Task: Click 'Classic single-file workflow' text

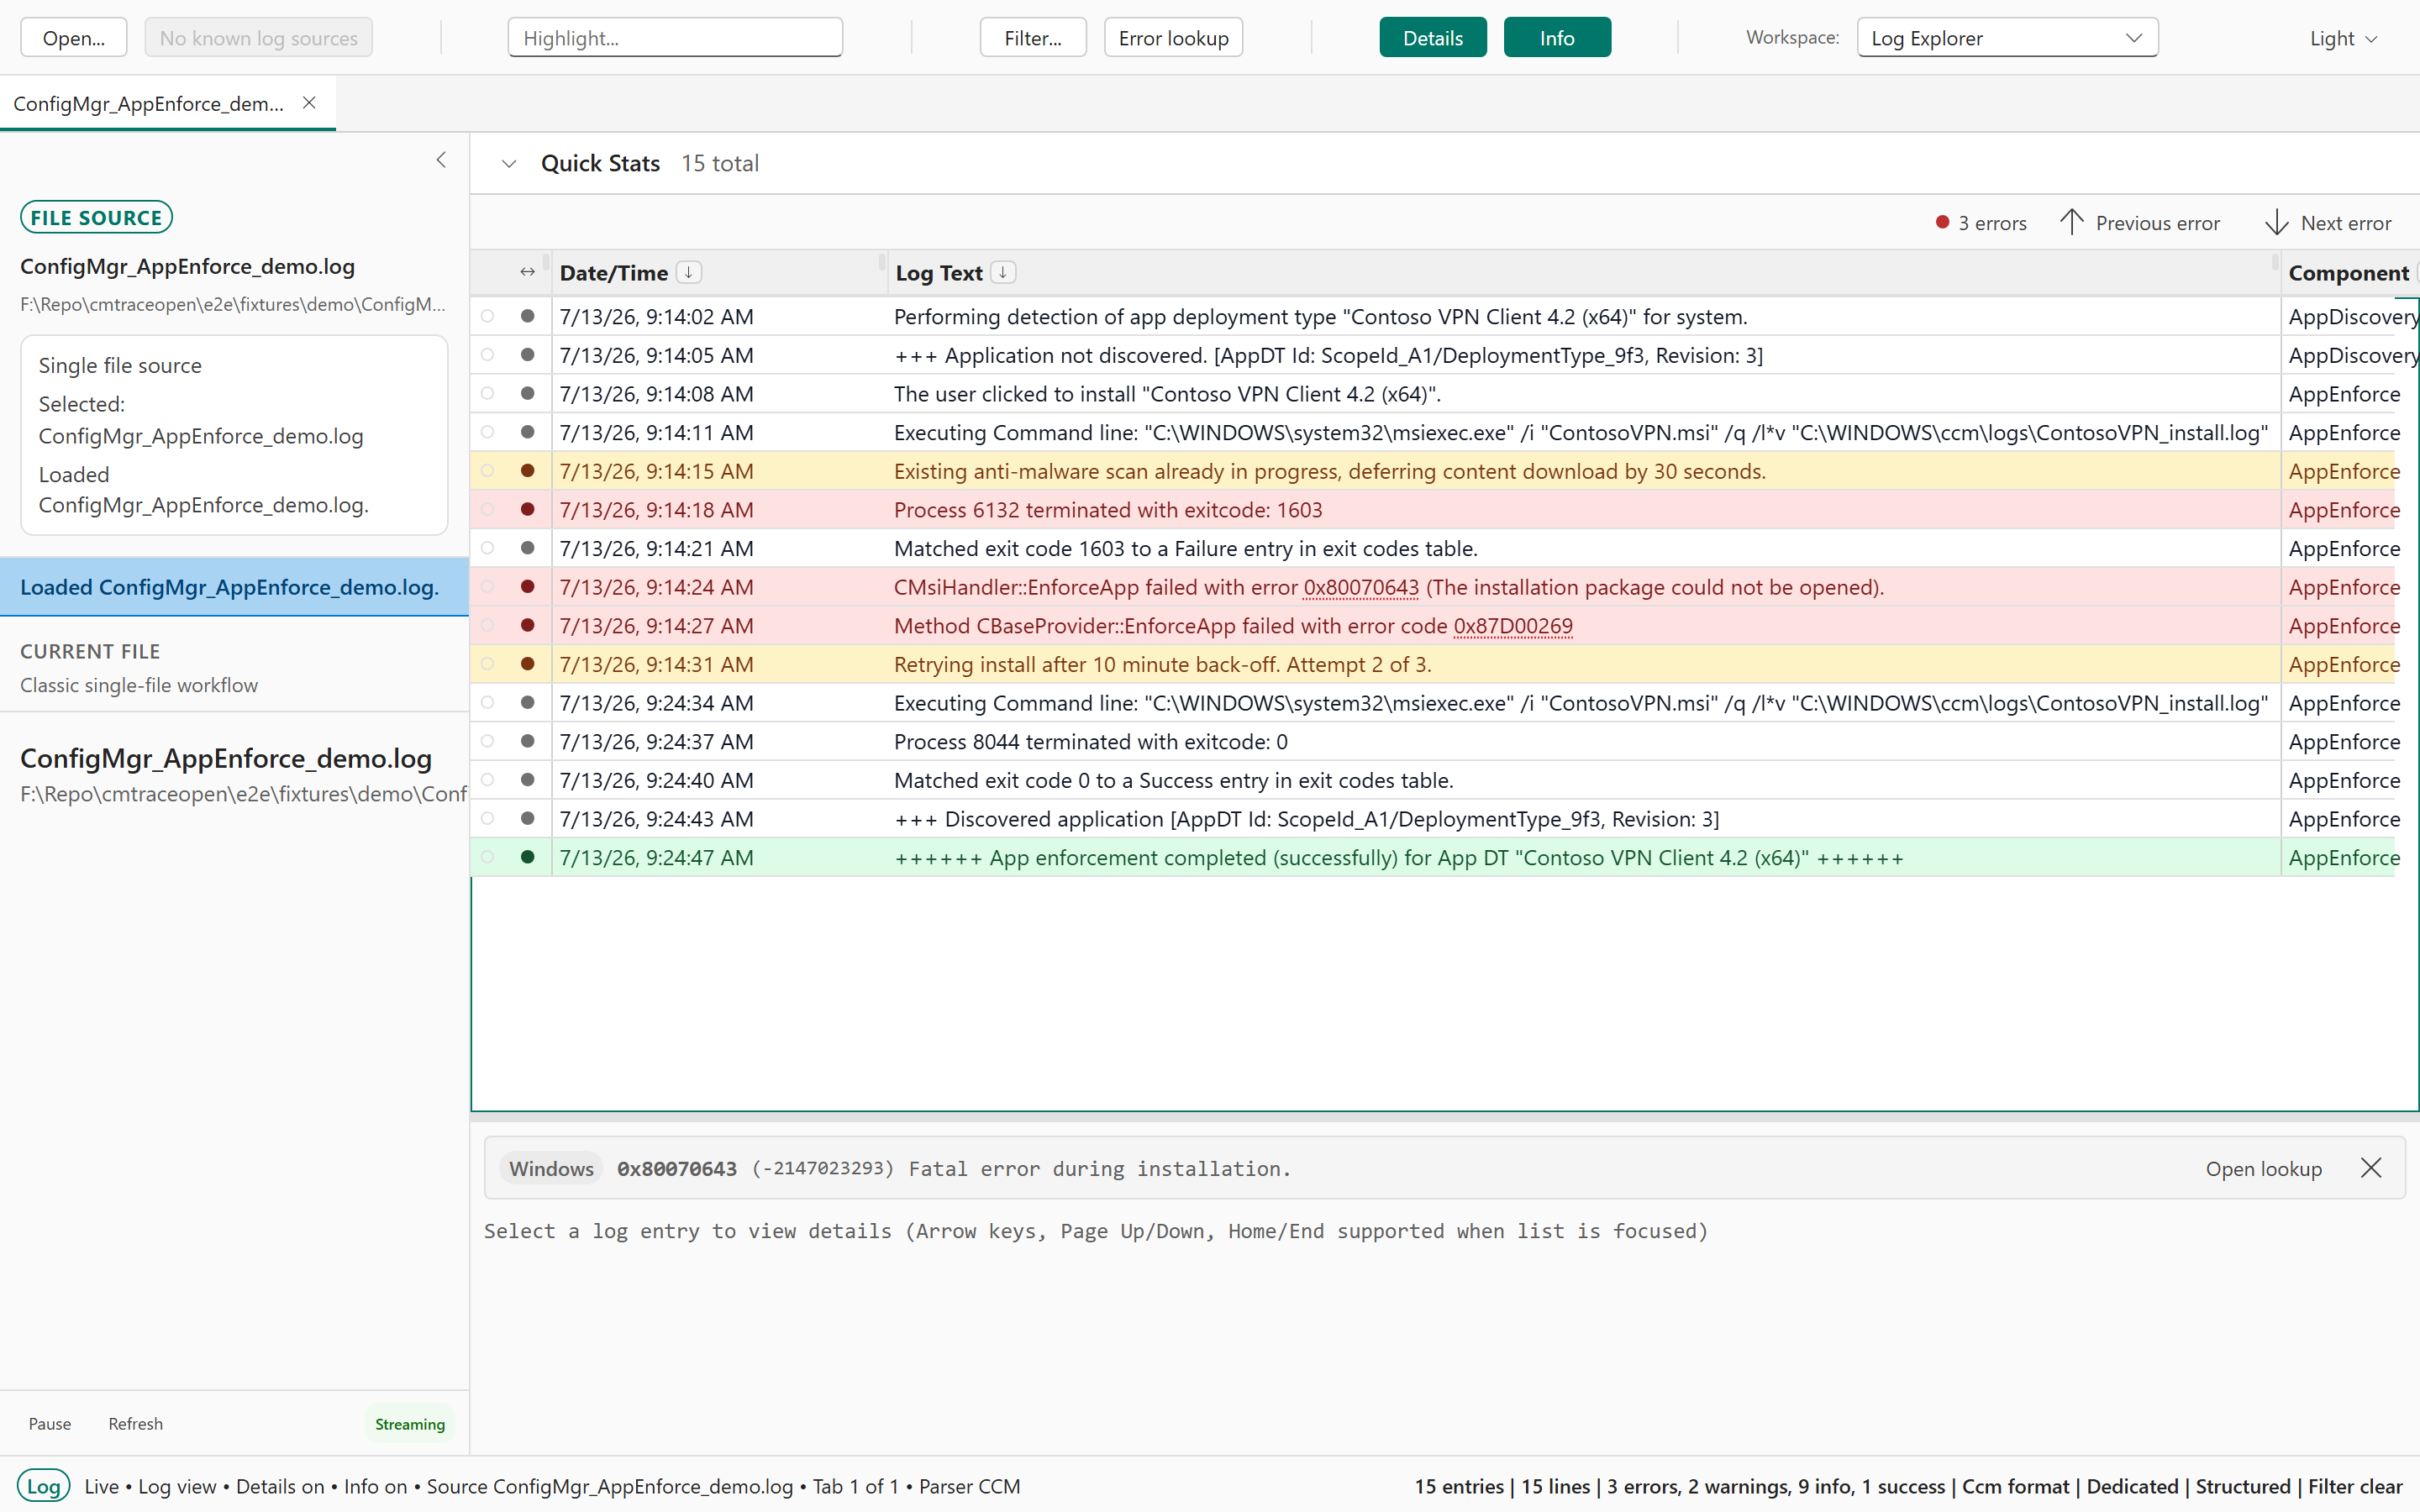Action: click(x=139, y=685)
